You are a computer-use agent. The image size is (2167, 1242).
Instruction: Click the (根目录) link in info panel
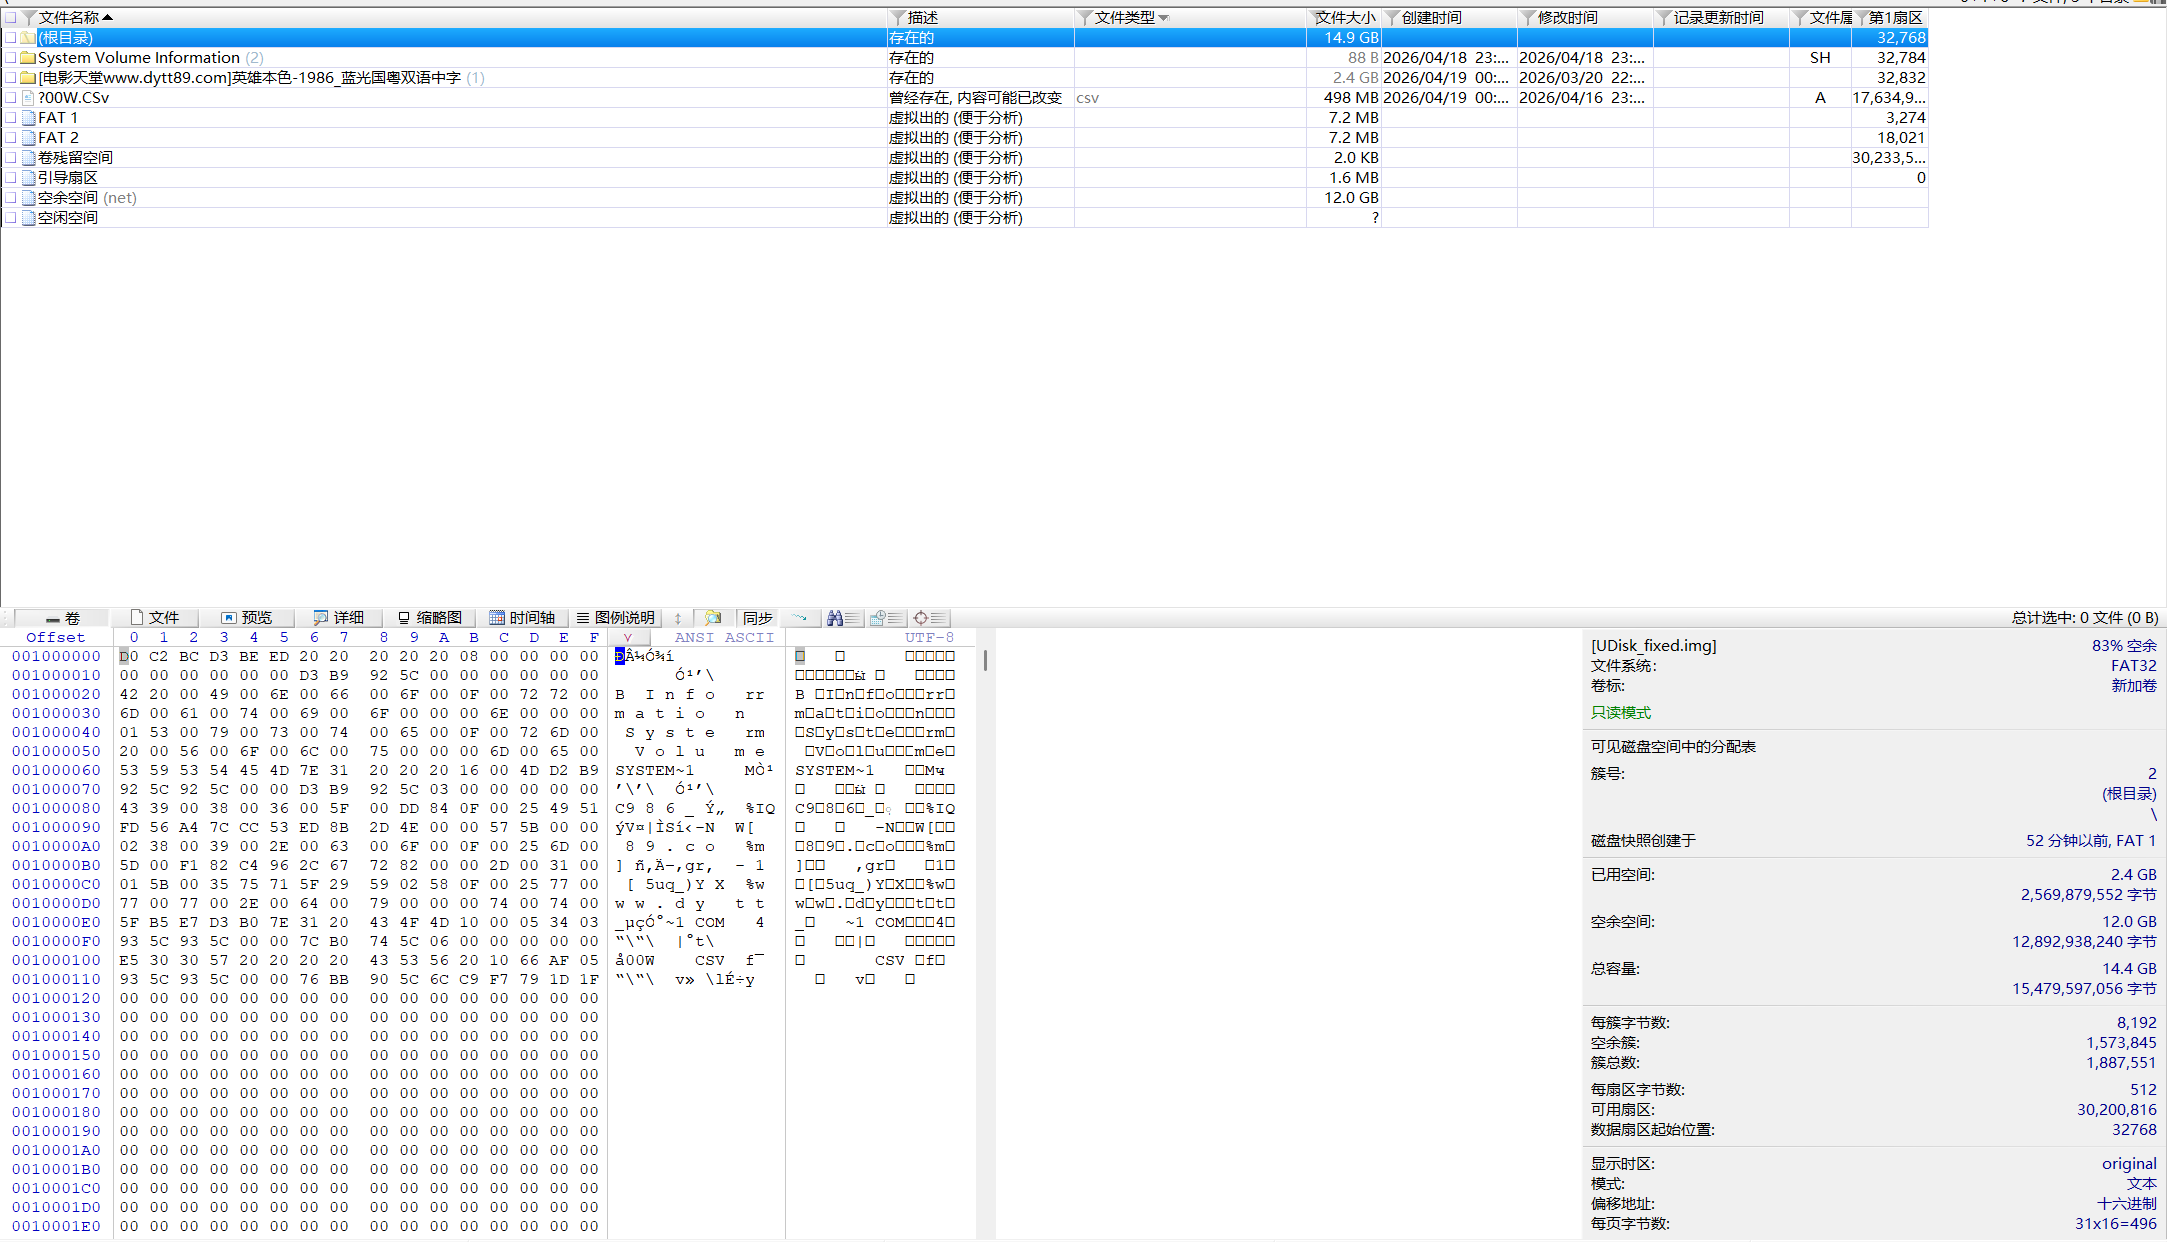[2128, 794]
